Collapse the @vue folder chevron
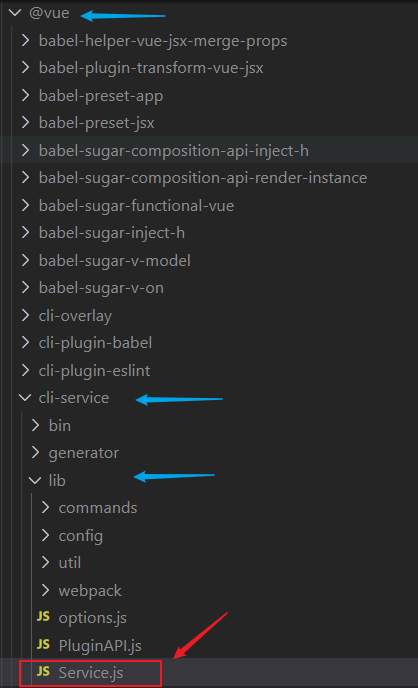This screenshot has width=418, height=688. click(x=15, y=13)
